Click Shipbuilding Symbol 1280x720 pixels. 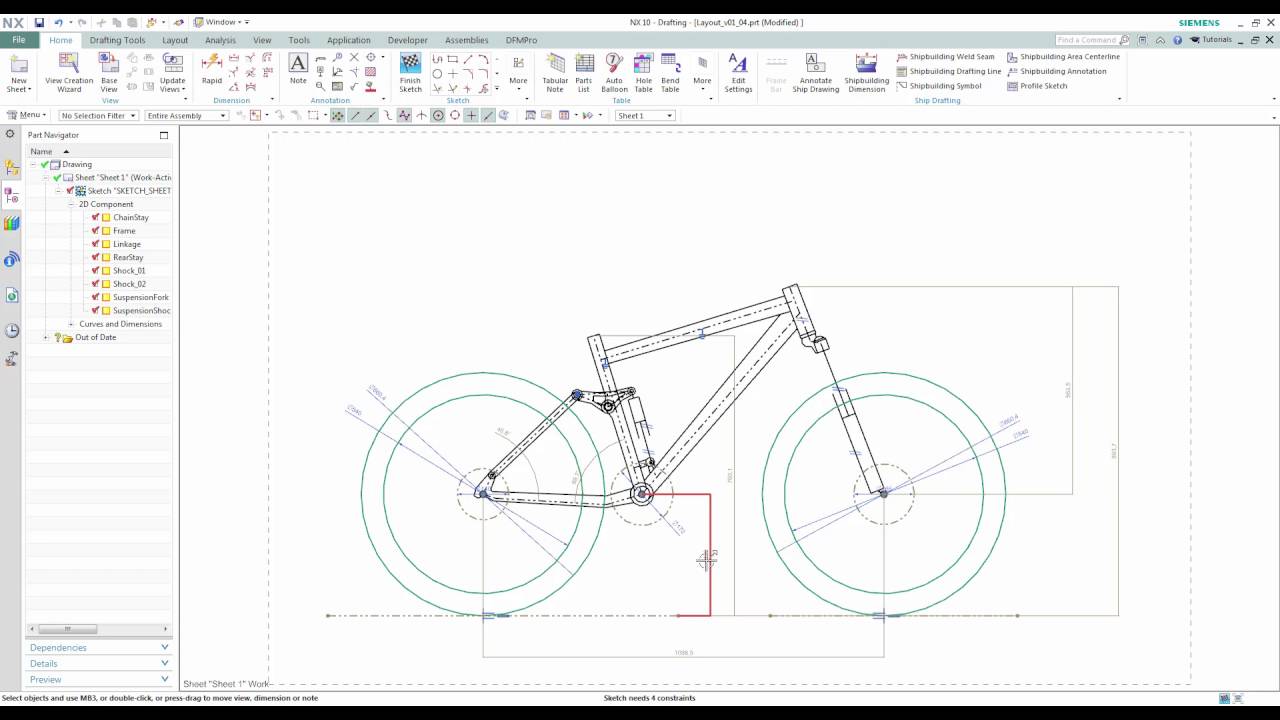tap(939, 86)
